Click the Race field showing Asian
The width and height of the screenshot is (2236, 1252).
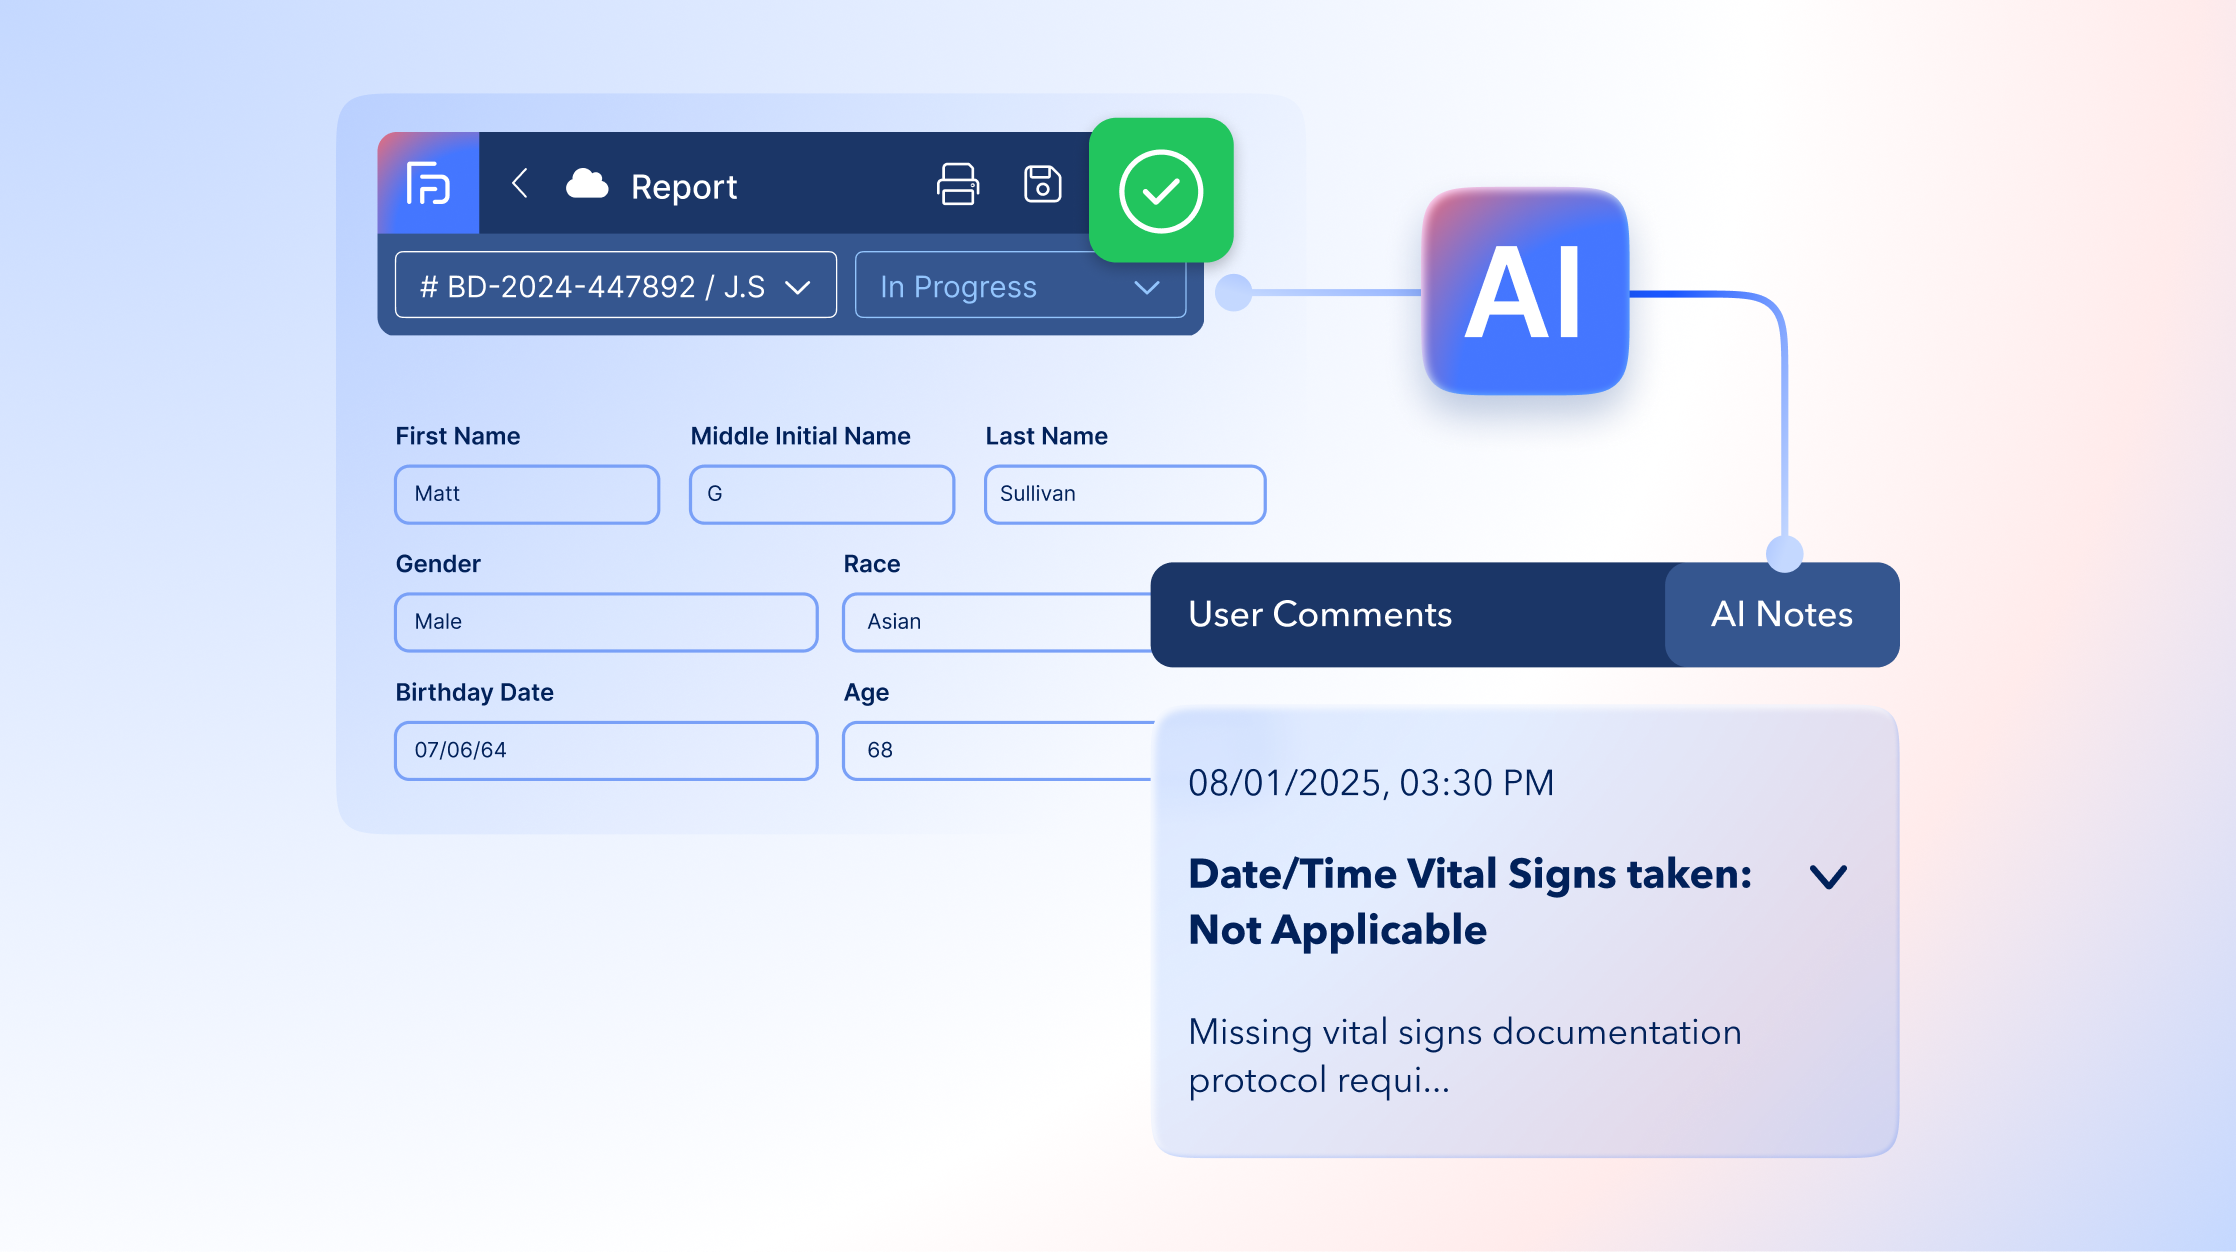[995, 622]
